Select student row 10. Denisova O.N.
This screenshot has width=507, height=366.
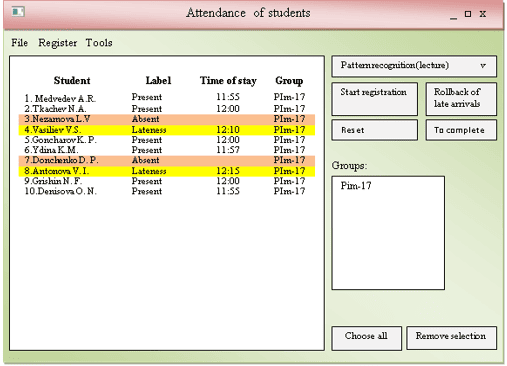(167, 191)
